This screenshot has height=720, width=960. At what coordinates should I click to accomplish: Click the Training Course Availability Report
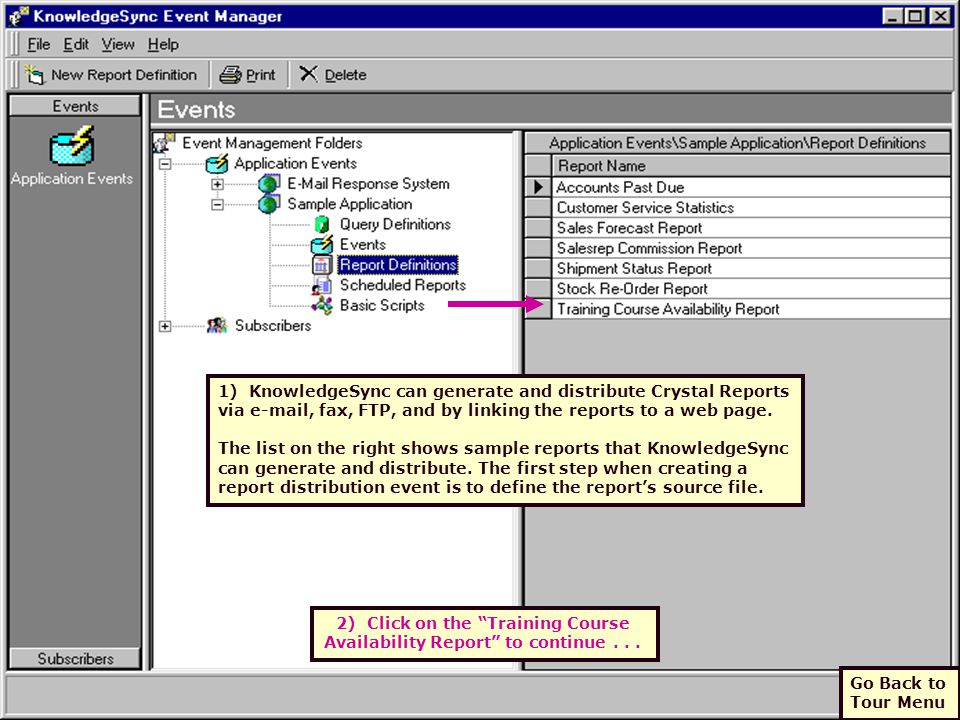751,309
